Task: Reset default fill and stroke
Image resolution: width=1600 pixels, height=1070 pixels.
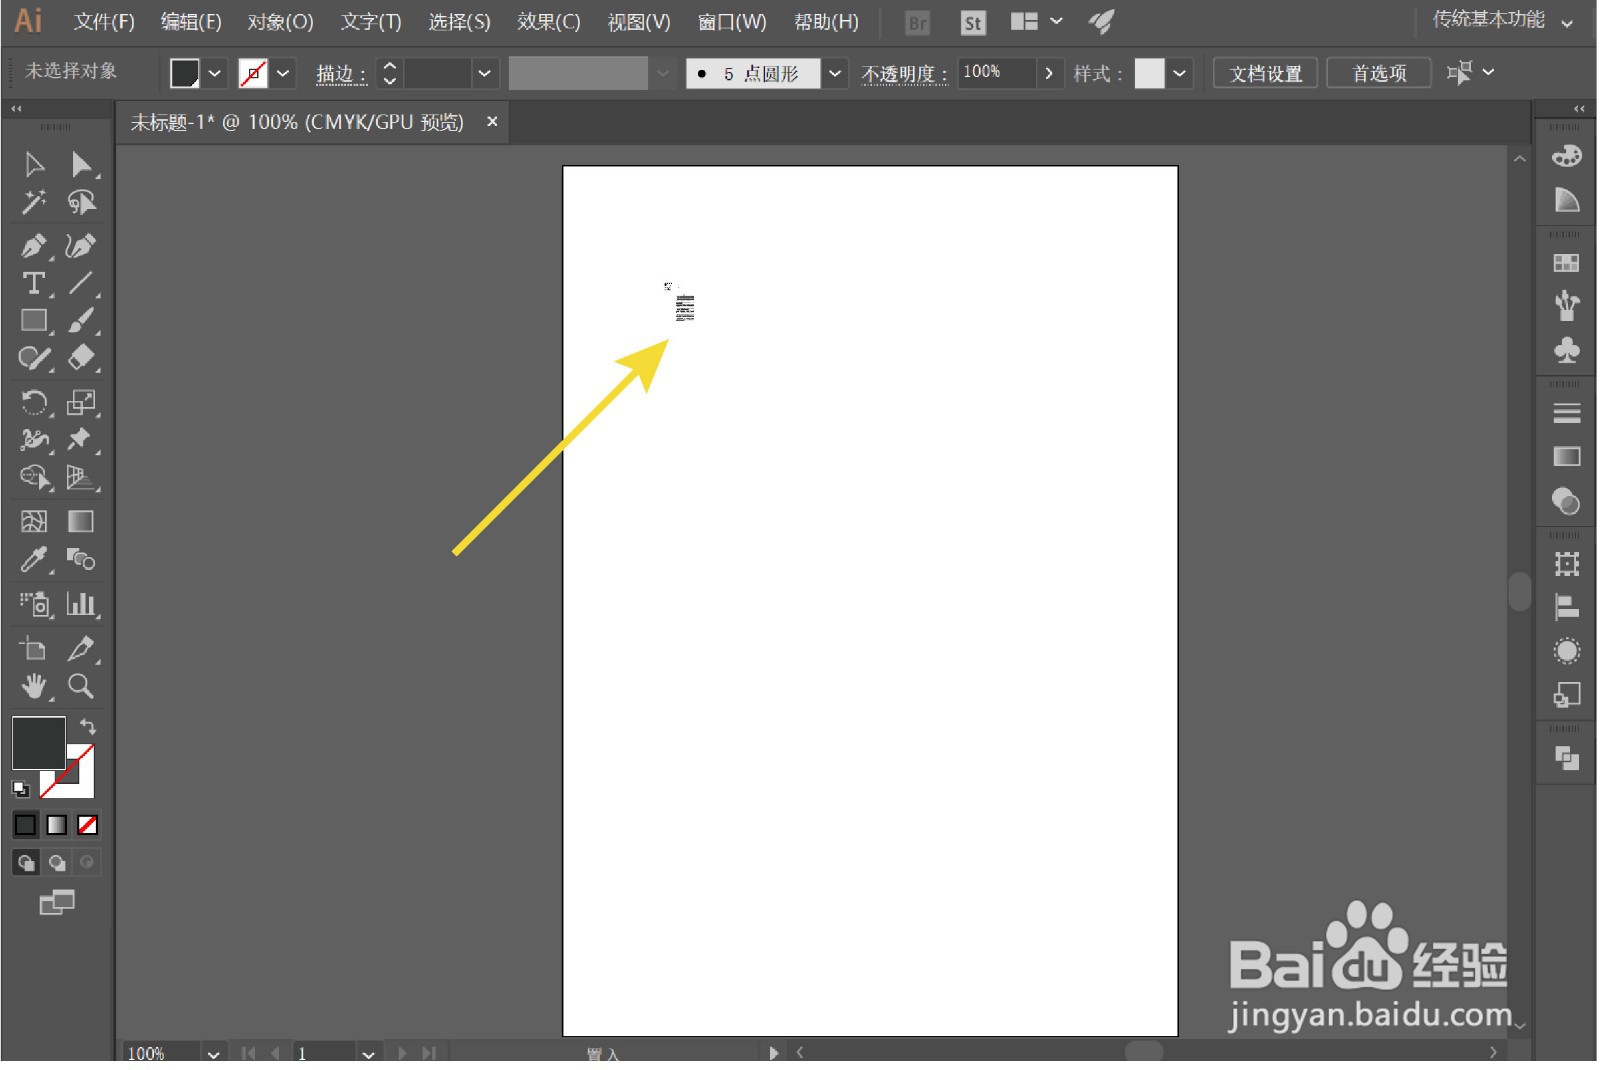Action: coord(20,789)
